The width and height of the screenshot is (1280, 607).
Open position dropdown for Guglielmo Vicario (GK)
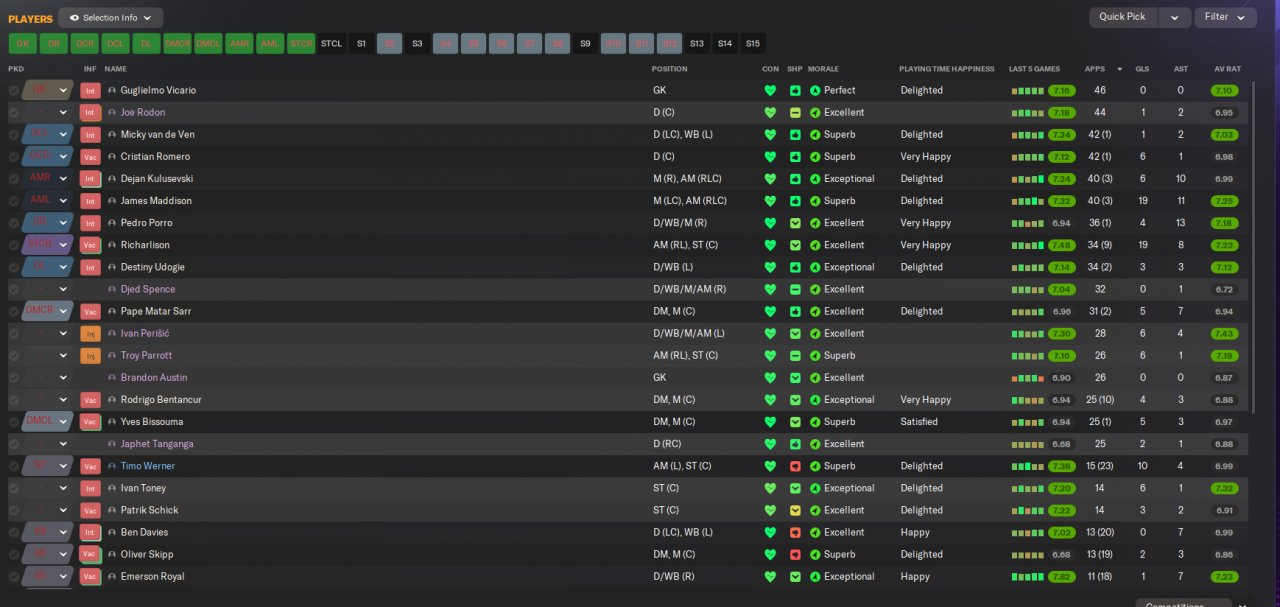[x=64, y=90]
